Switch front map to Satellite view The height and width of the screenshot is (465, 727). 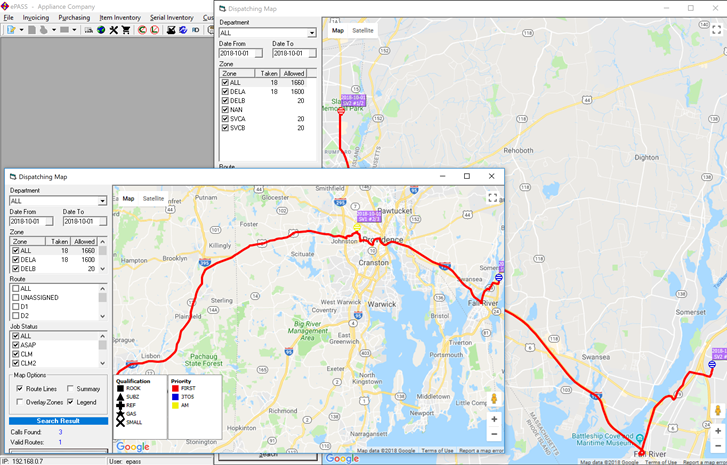point(153,198)
